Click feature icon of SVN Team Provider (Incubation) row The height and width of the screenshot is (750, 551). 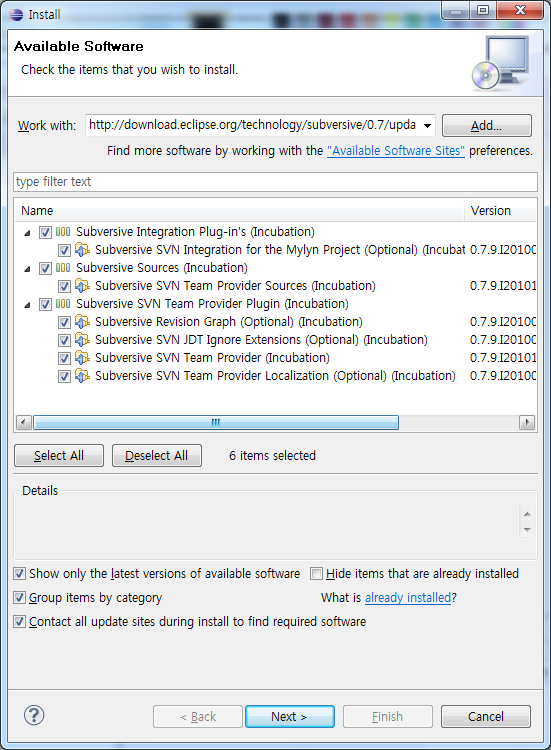pos(82,358)
